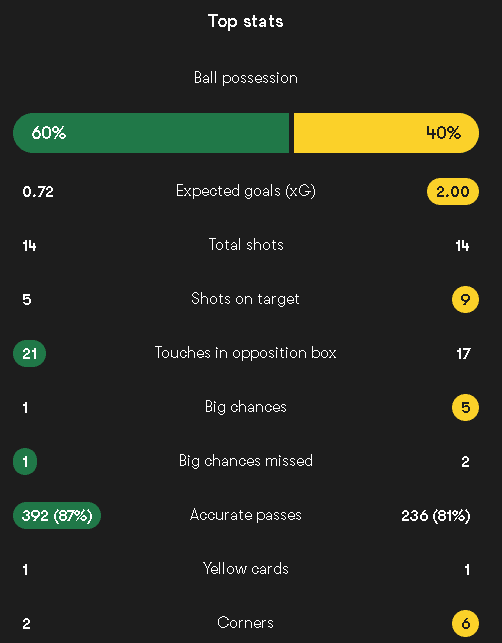Click the green 392 (87%) passes badge
The width and height of the screenshot is (502, 643).
[x=57, y=515]
